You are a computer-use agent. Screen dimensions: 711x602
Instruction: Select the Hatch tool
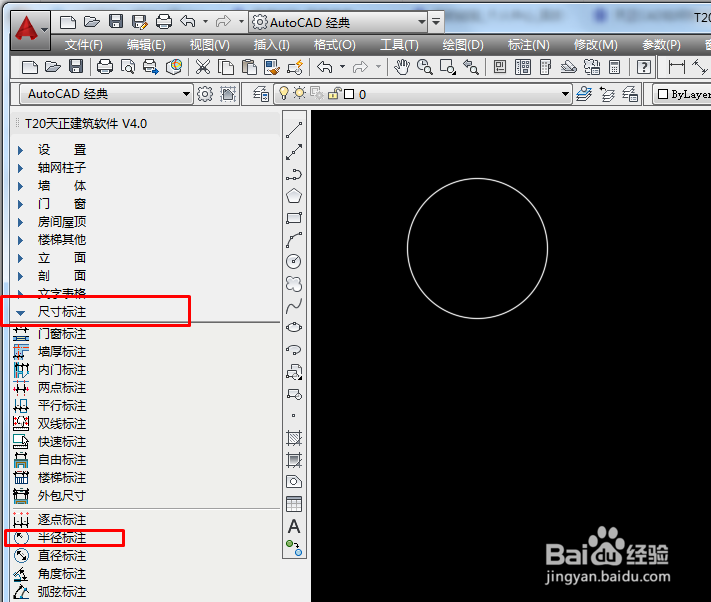[294, 438]
